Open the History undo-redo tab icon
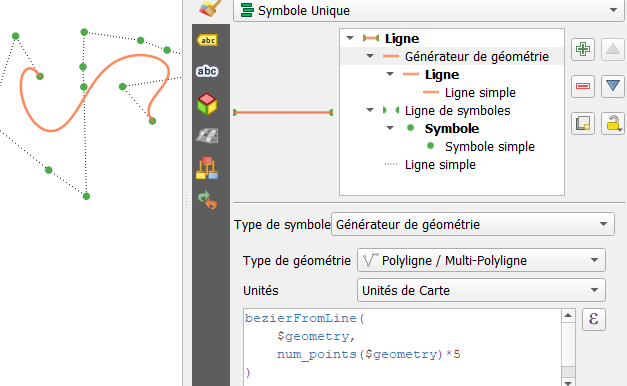The width and height of the screenshot is (627, 386). tap(207, 200)
